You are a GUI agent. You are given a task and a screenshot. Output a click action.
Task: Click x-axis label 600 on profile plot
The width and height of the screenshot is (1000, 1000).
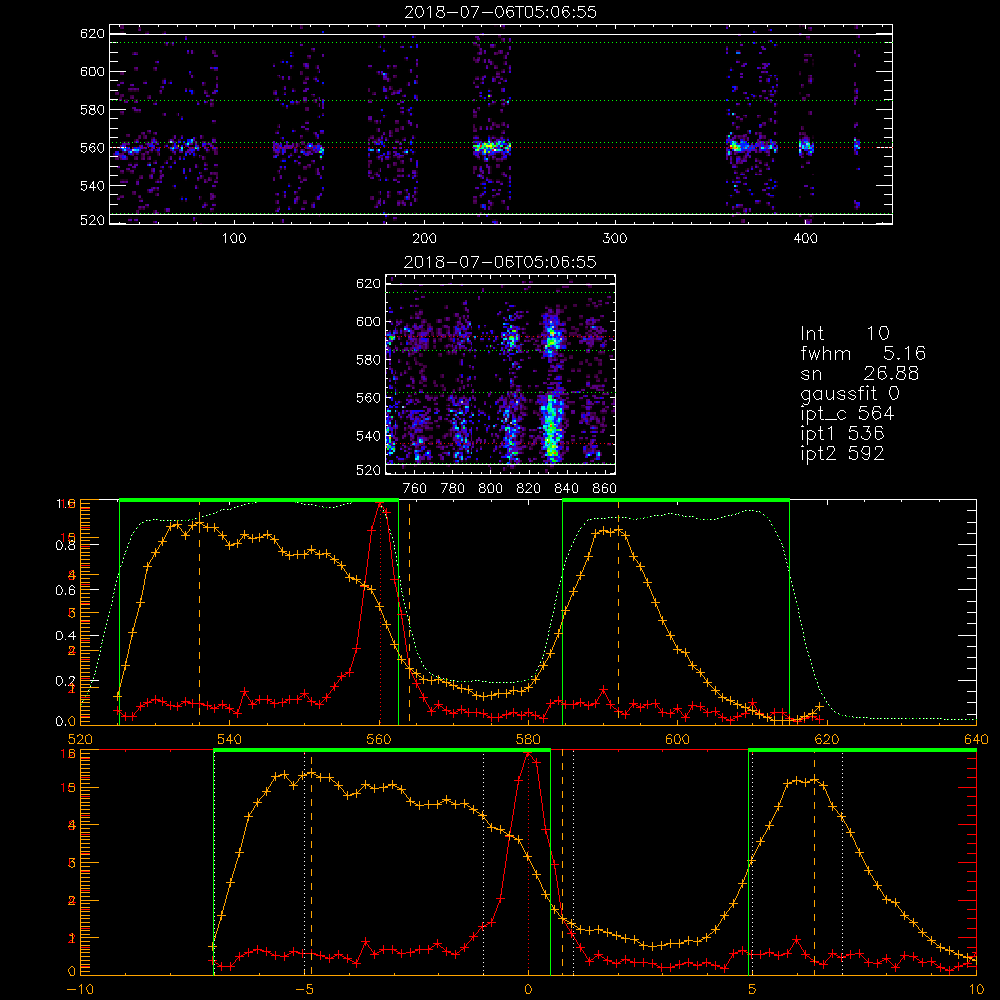coord(677,739)
